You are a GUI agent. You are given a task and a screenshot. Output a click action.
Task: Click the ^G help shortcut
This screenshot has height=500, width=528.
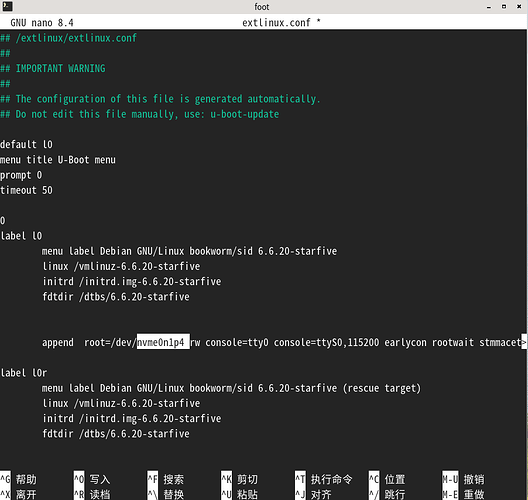tap(19, 478)
